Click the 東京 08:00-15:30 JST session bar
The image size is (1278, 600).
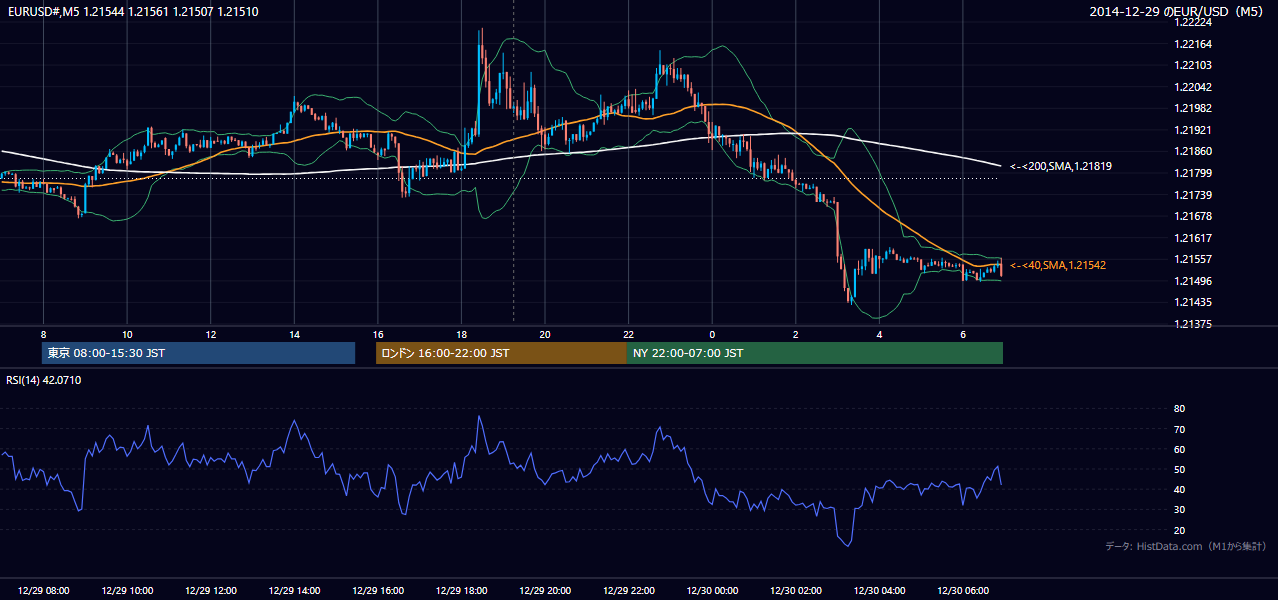tap(198, 353)
